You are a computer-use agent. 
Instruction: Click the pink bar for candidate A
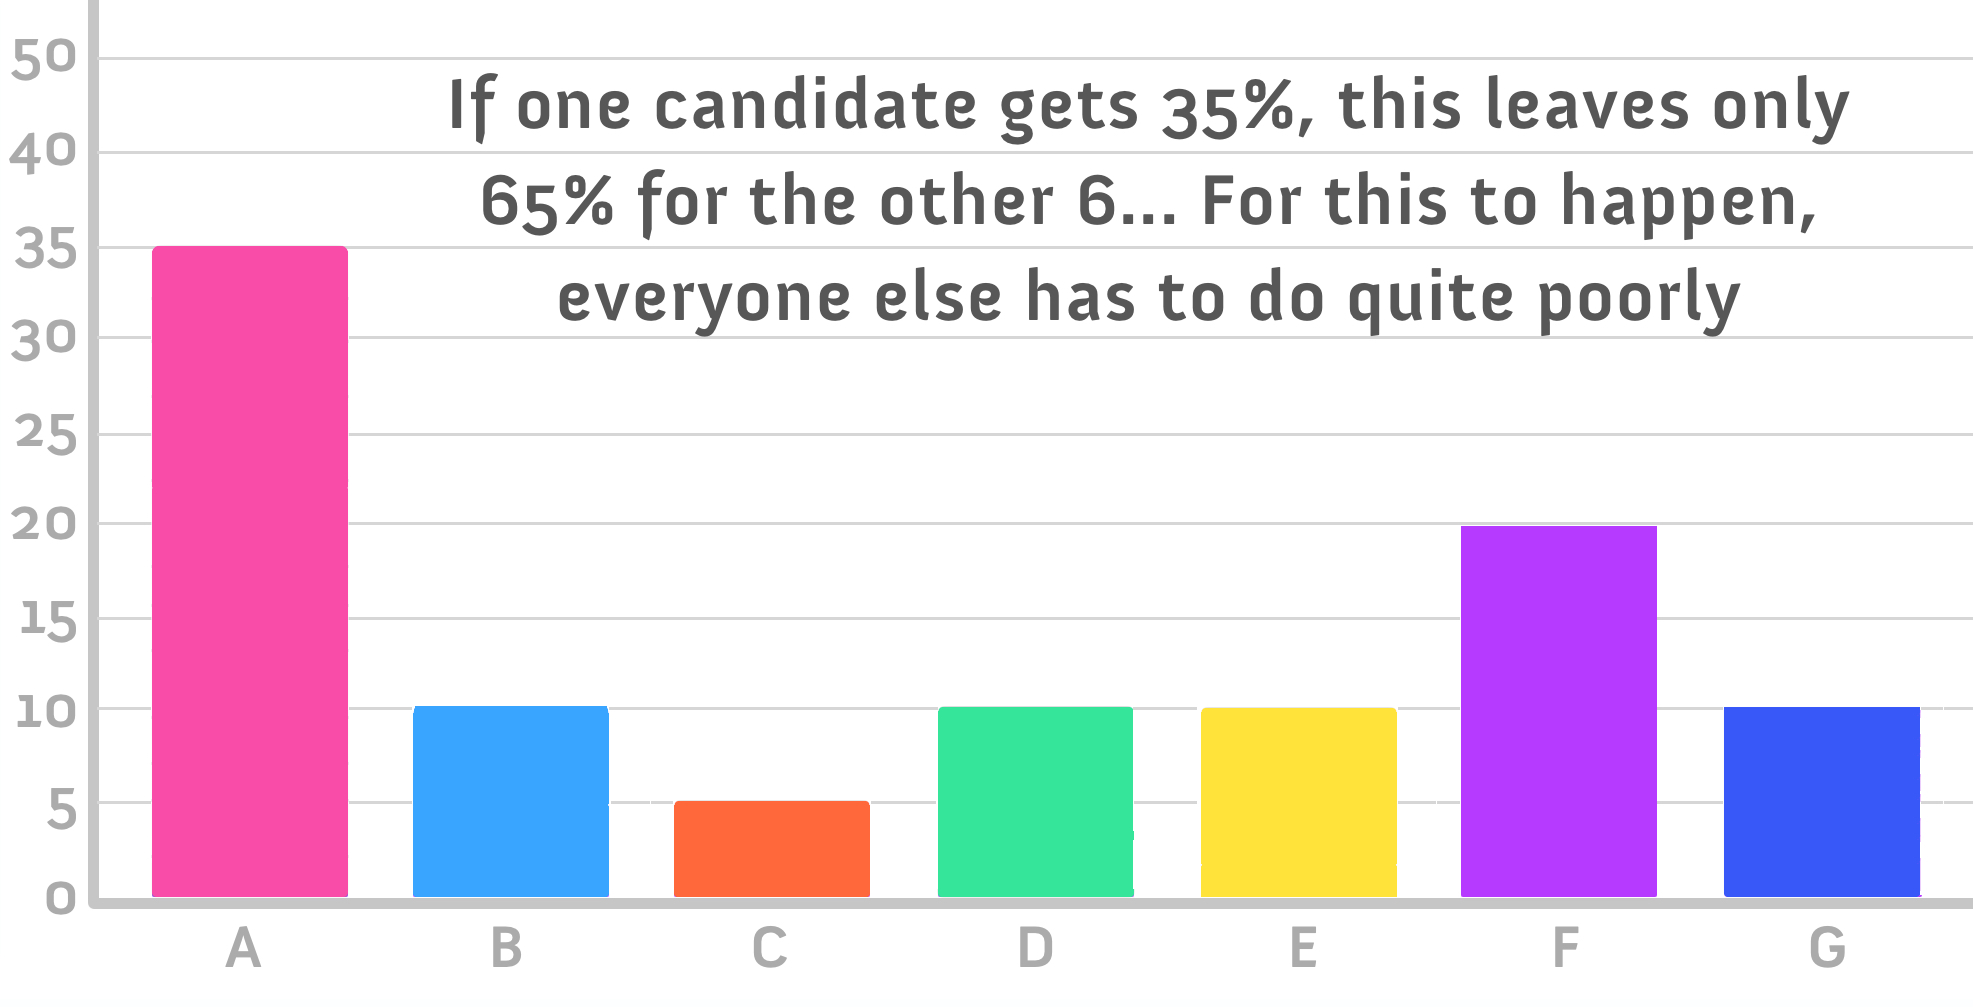click(250, 571)
